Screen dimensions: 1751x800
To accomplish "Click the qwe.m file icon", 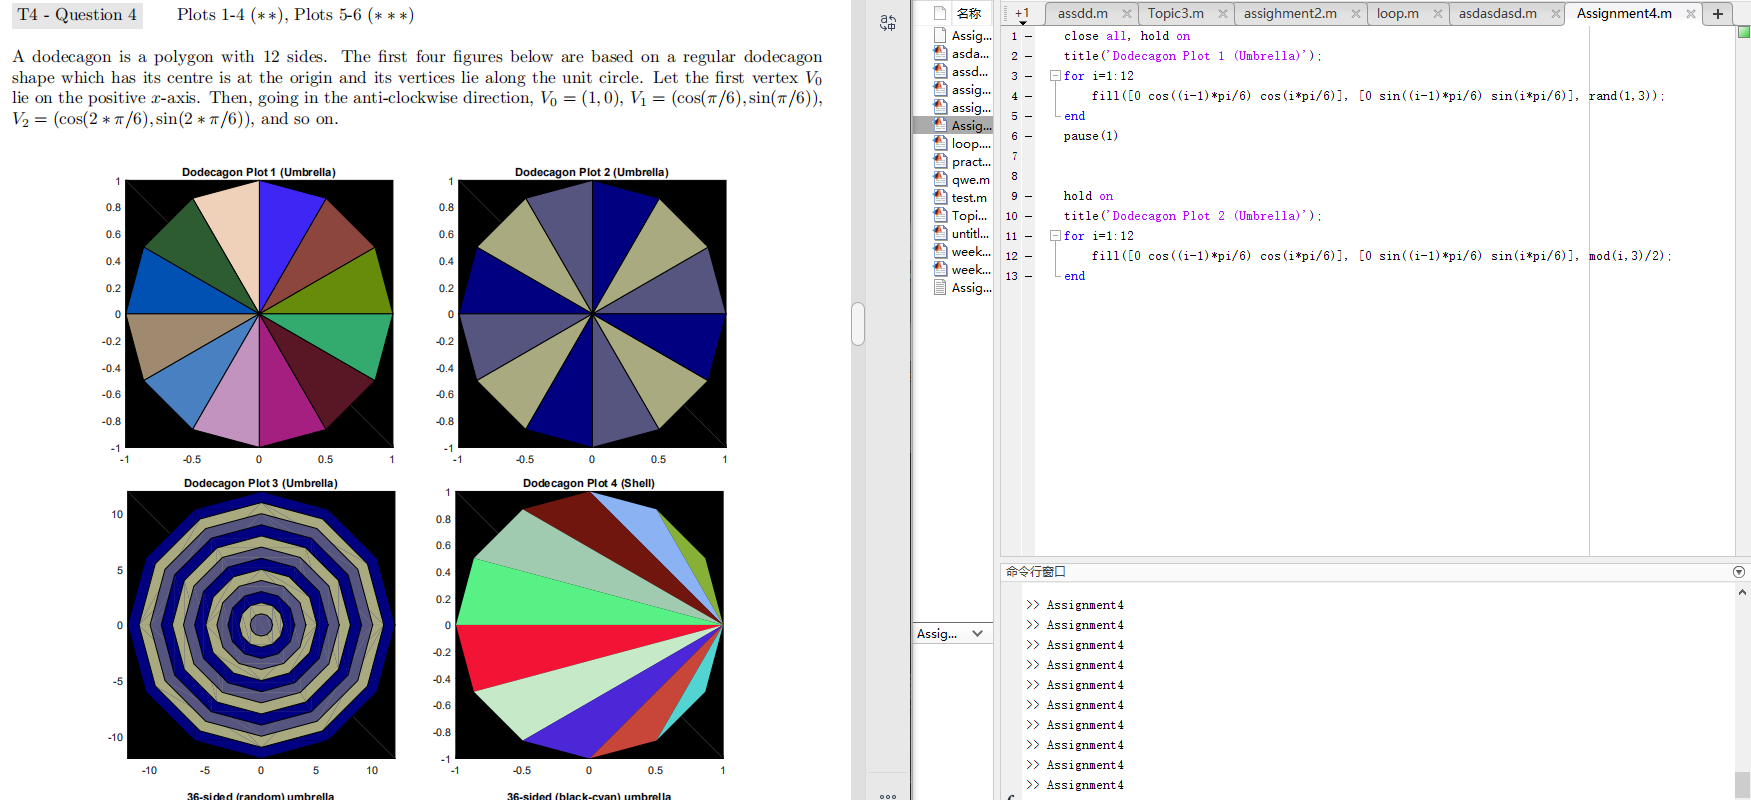I will (940, 180).
